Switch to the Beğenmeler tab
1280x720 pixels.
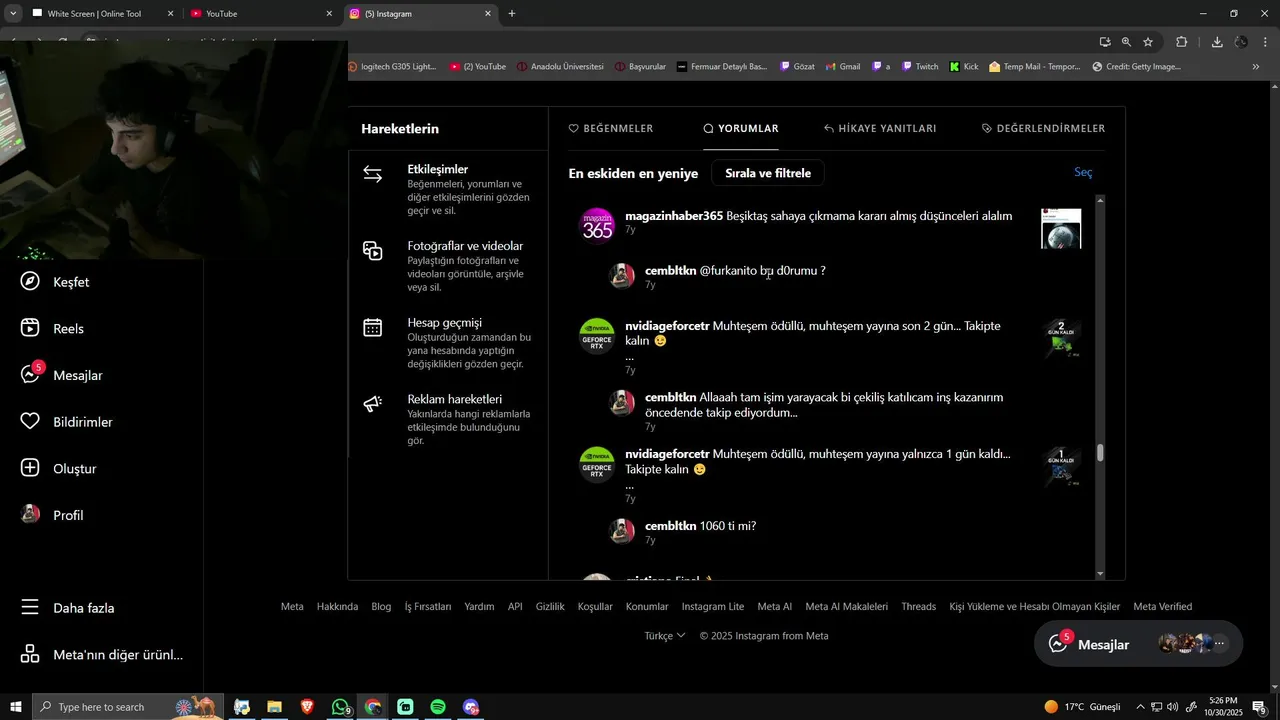tap(611, 128)
